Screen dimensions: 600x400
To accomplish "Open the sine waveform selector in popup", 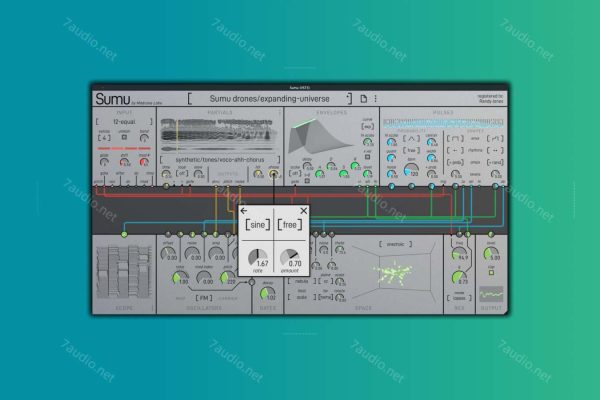I will (257, 225).
